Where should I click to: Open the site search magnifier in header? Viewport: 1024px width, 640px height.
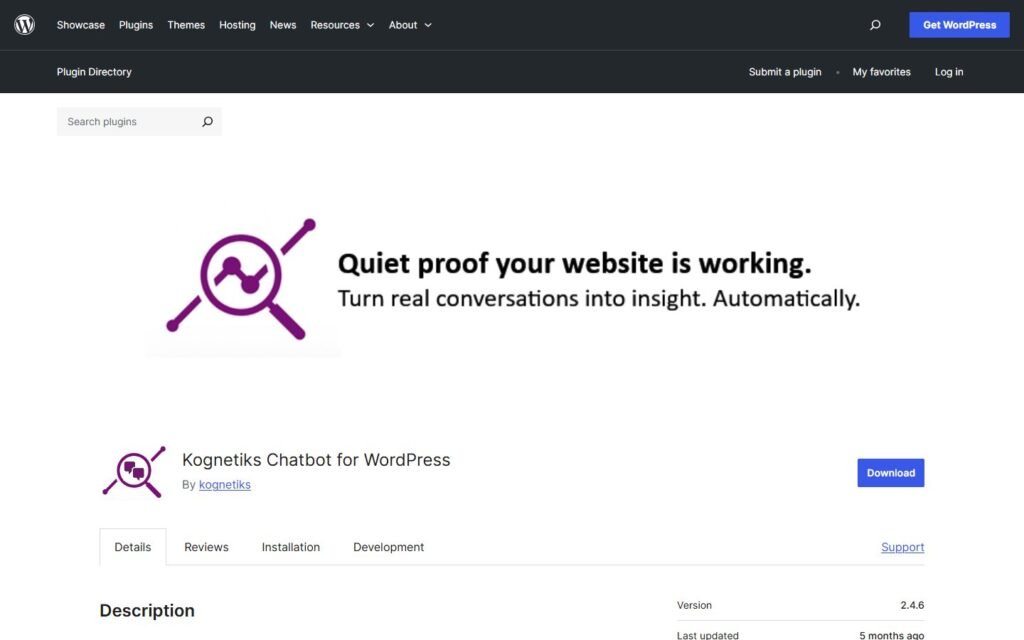pos(875,25)
